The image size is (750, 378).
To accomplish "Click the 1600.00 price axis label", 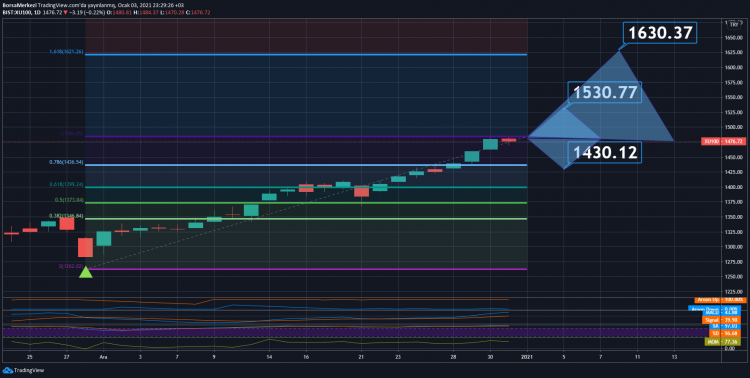I will (x=733, y=67).
